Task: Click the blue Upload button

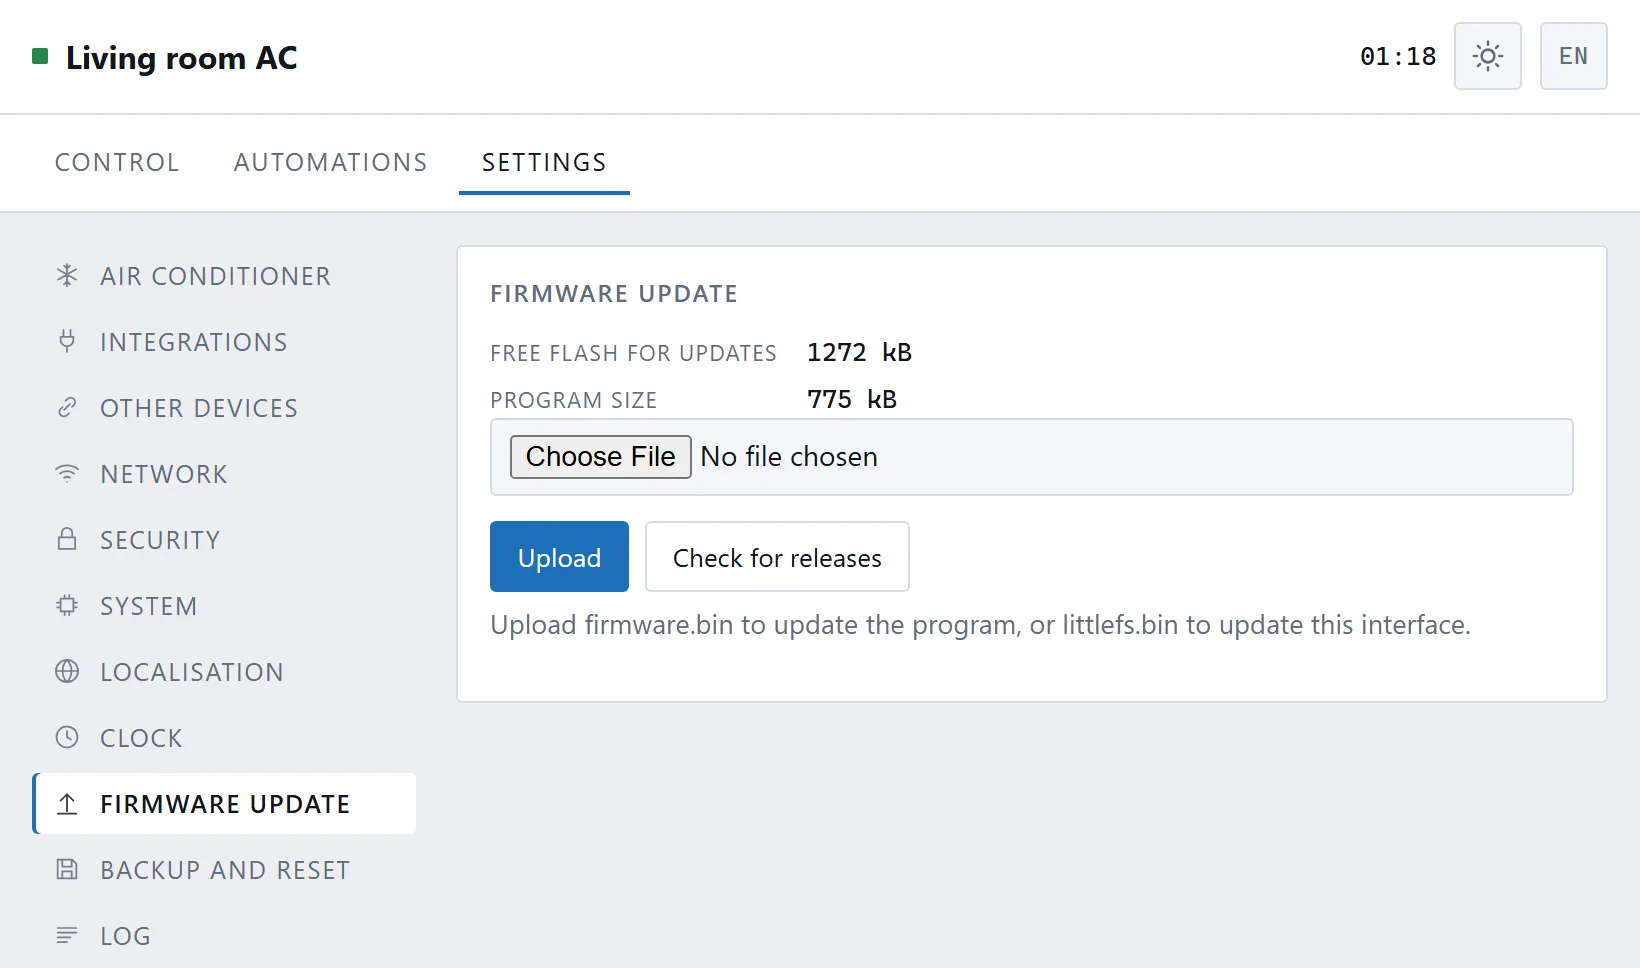Action: [559, 557]
